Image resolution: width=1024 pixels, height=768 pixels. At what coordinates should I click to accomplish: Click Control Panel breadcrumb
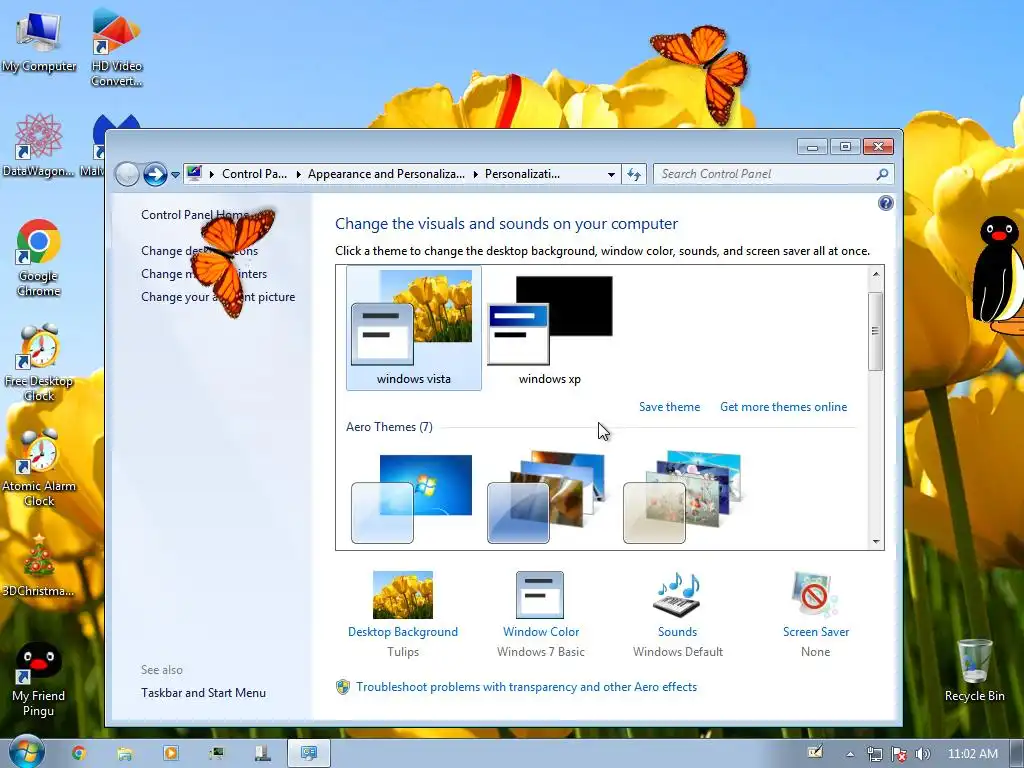254,174
